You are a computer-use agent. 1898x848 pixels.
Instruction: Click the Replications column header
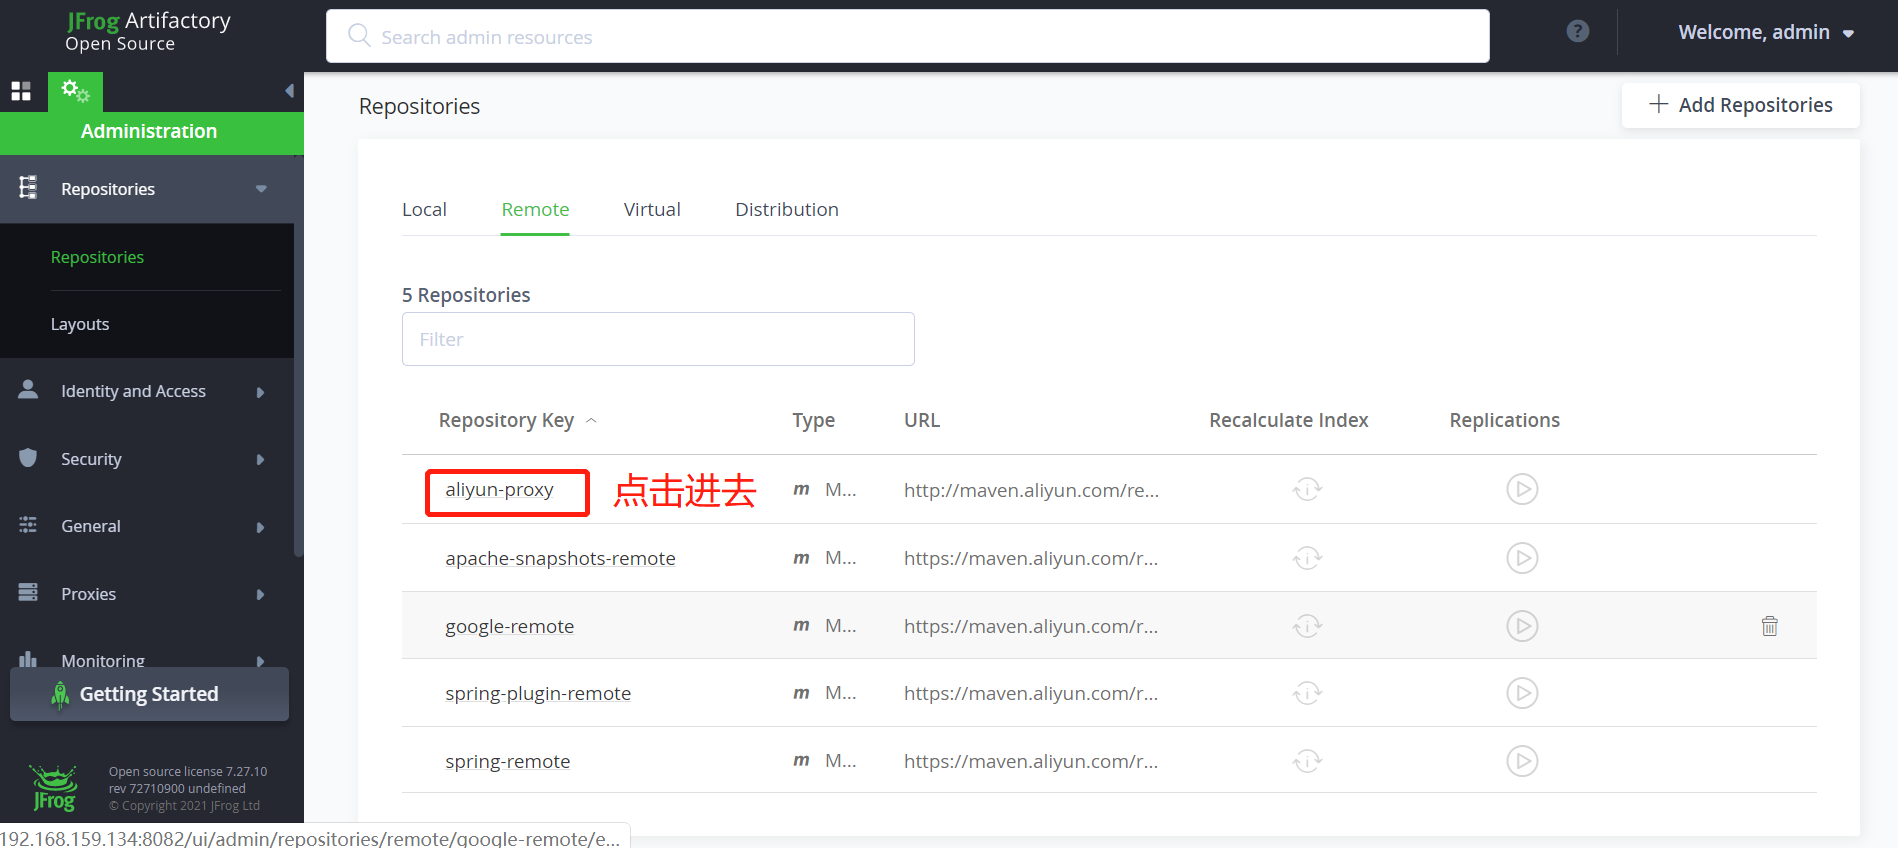(1504, 420)
